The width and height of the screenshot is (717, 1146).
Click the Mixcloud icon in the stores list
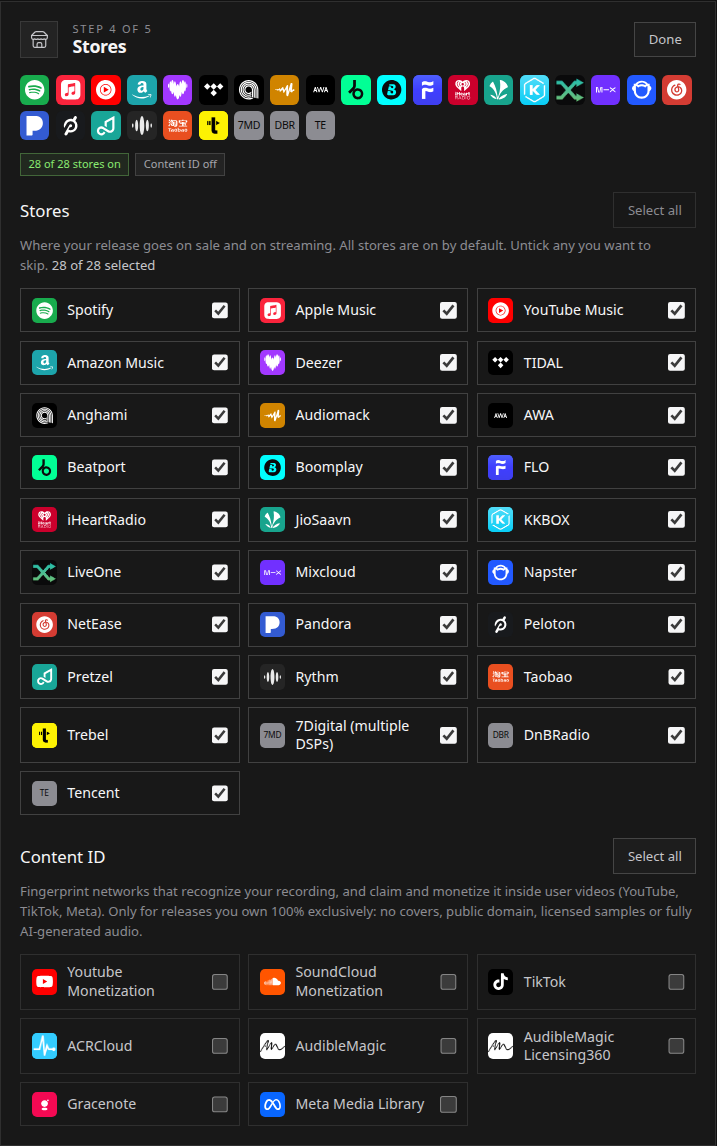tap(273, 572)
